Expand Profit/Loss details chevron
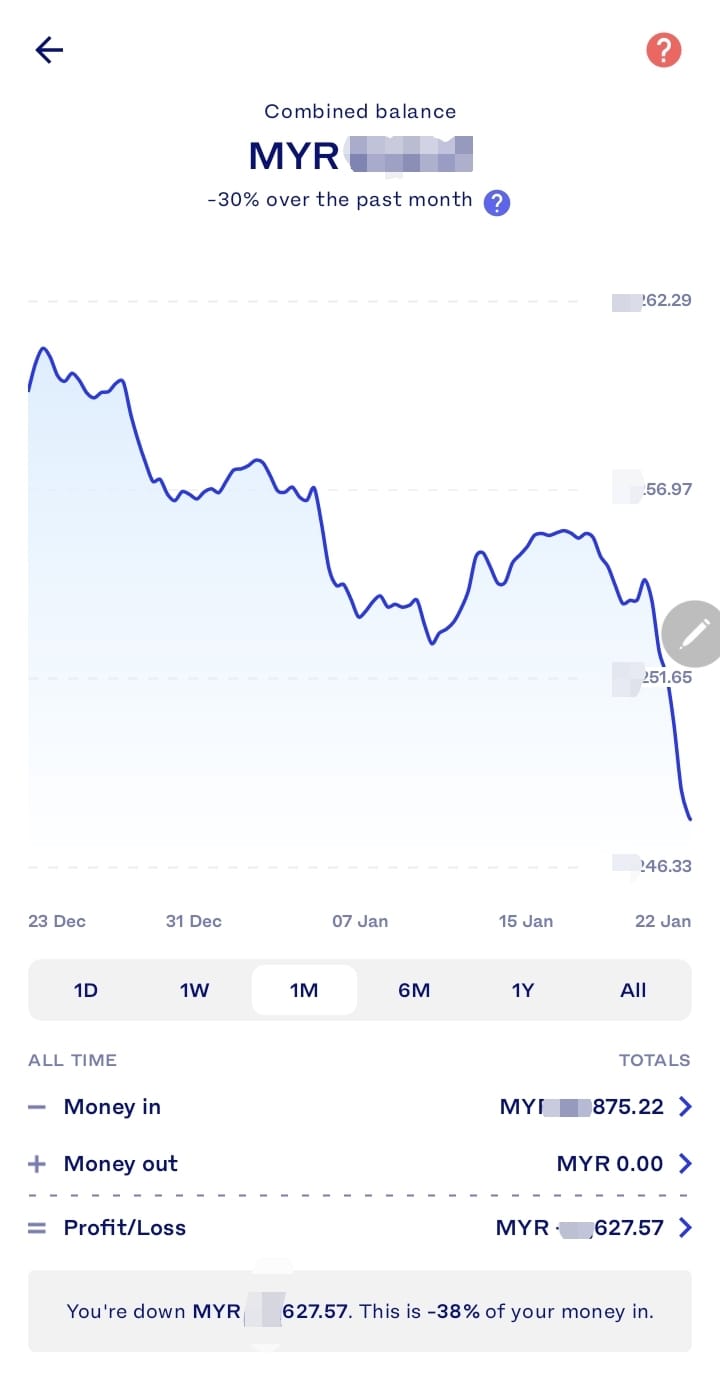 click(685, 1228)
